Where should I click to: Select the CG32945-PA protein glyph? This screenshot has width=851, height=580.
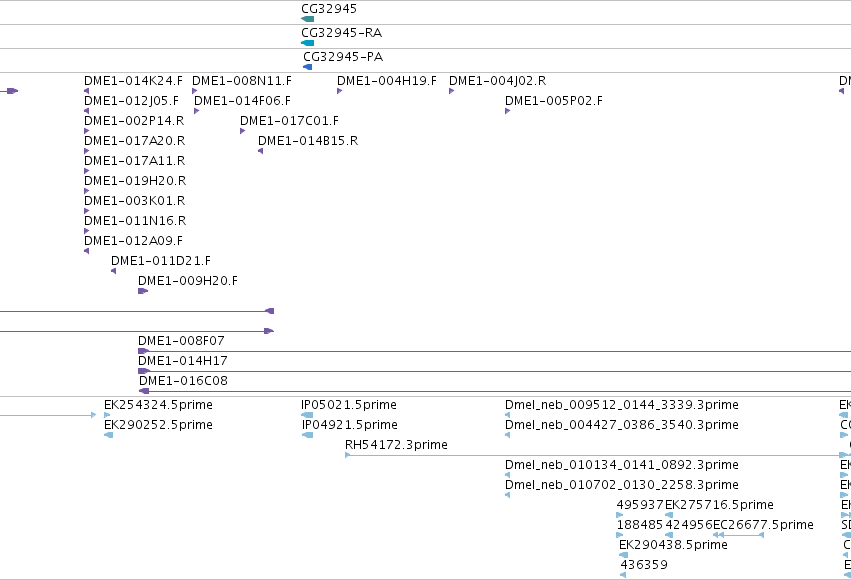tap(308, 67)
